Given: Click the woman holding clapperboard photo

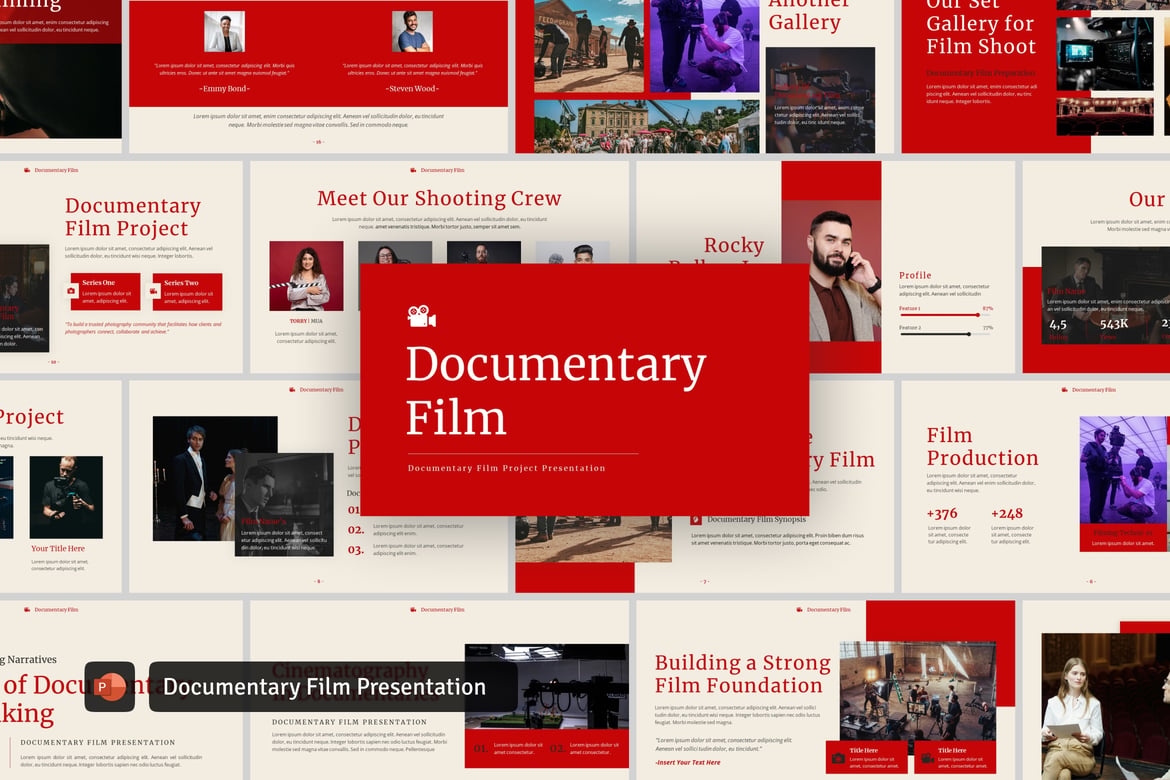Looking at the screenshot, I should tap(307, 275).
